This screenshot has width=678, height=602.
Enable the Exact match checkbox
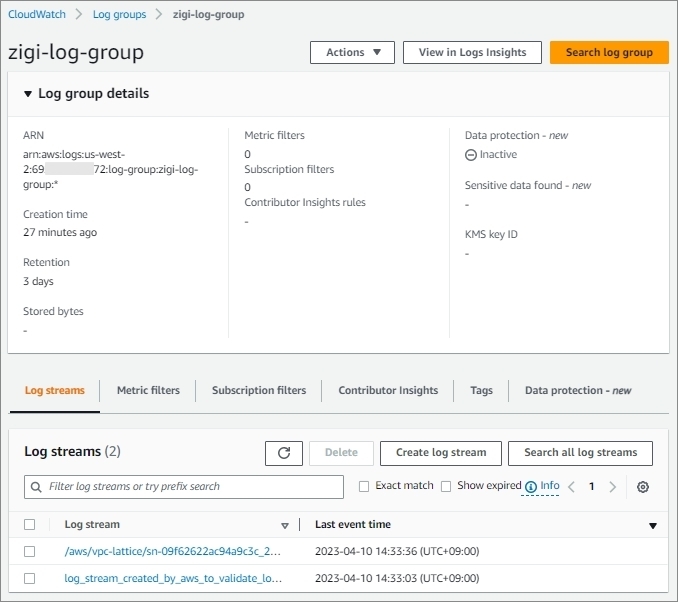tap(364, 487)
